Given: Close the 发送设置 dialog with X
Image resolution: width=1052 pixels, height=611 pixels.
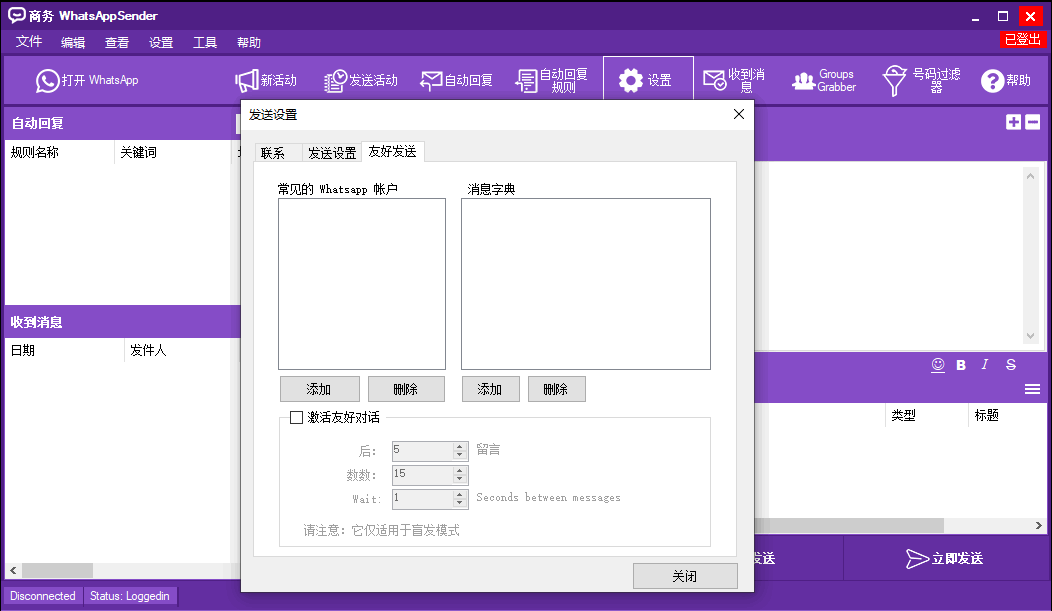Looking at the screenshot, I should pyautogui.click(x=739, y=114).
